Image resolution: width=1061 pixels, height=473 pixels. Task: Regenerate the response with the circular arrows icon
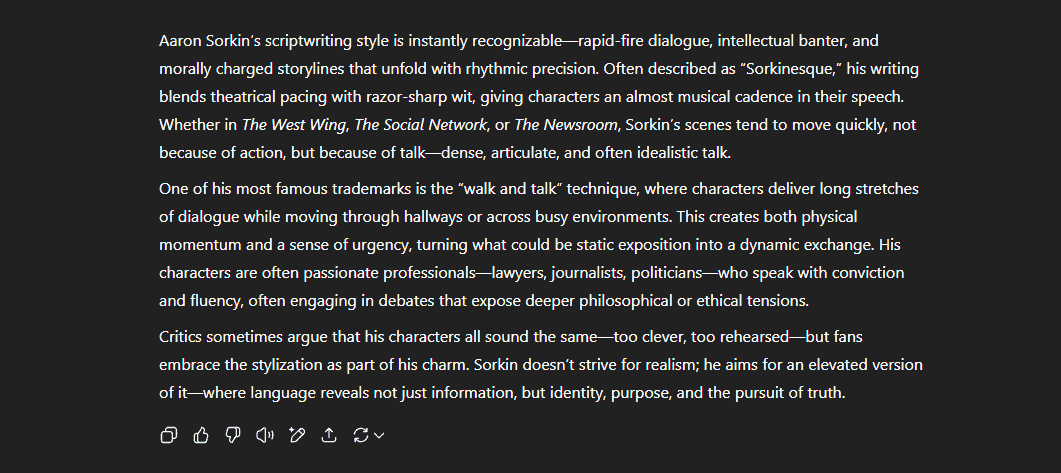coord(361,435)
